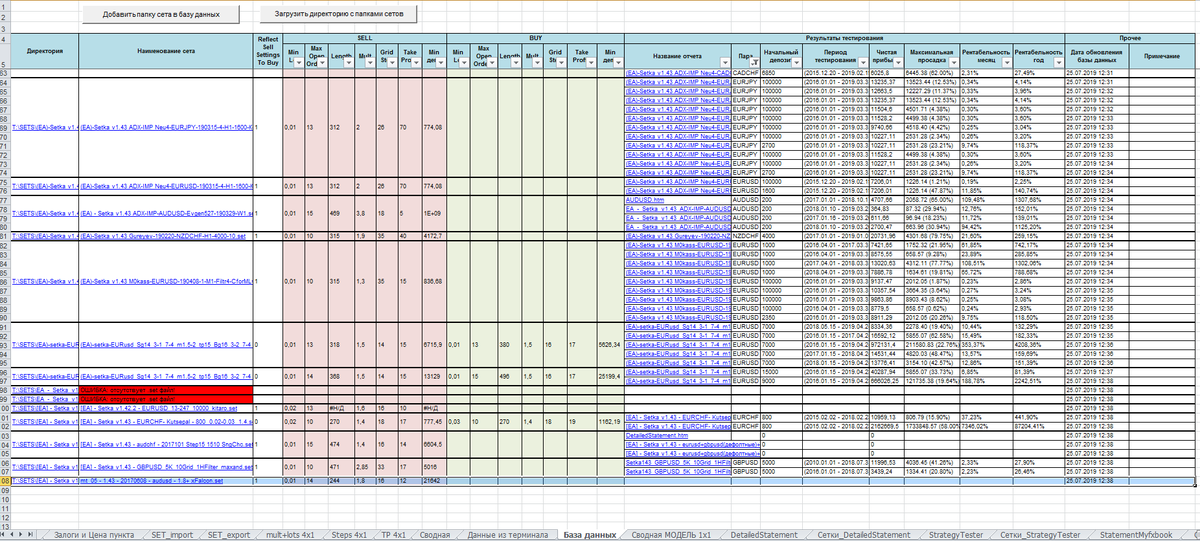
Task: Open SELL Grid Step filter dropdown
Action: [392, 62]
